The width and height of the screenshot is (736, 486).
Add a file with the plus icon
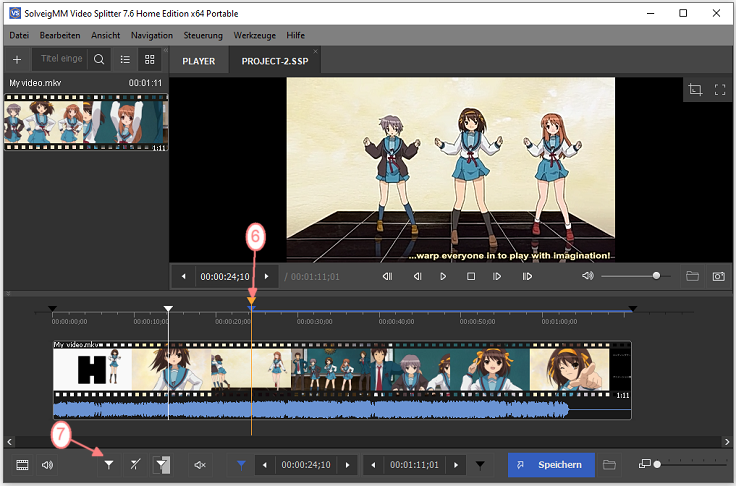[x=17, y=60]
